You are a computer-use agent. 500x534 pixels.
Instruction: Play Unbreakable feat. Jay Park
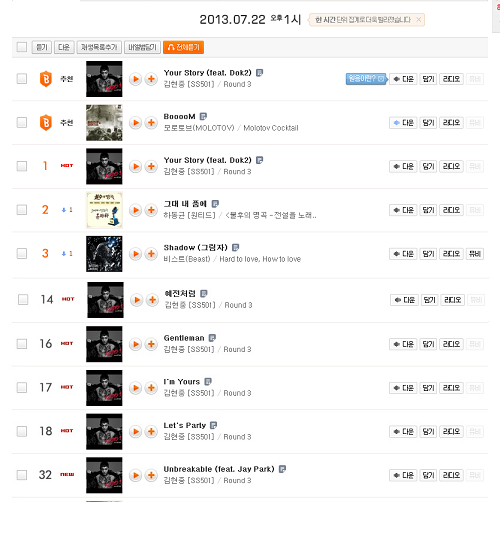[135, 475]
